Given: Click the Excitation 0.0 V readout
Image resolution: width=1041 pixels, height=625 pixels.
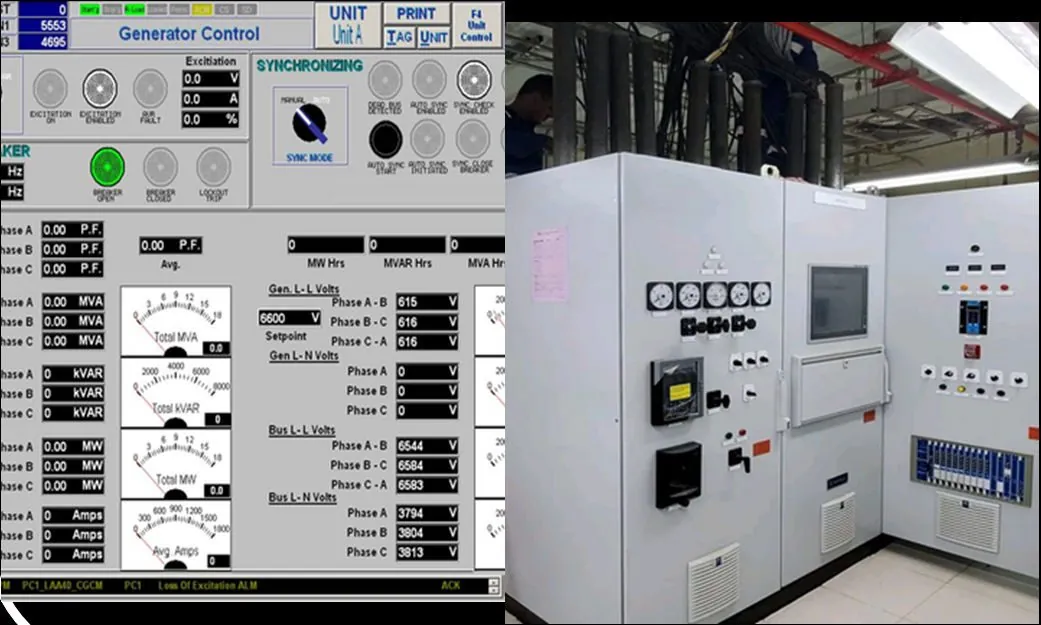Looking at the screenshot, I should (x=210, y=79).
